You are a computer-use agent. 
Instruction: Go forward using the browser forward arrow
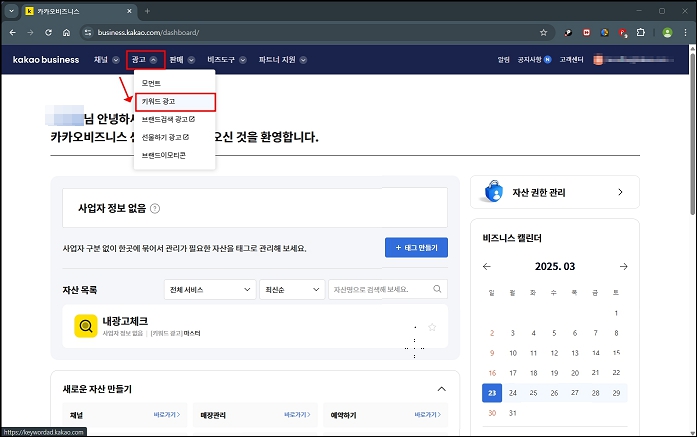tap(30, 32)
